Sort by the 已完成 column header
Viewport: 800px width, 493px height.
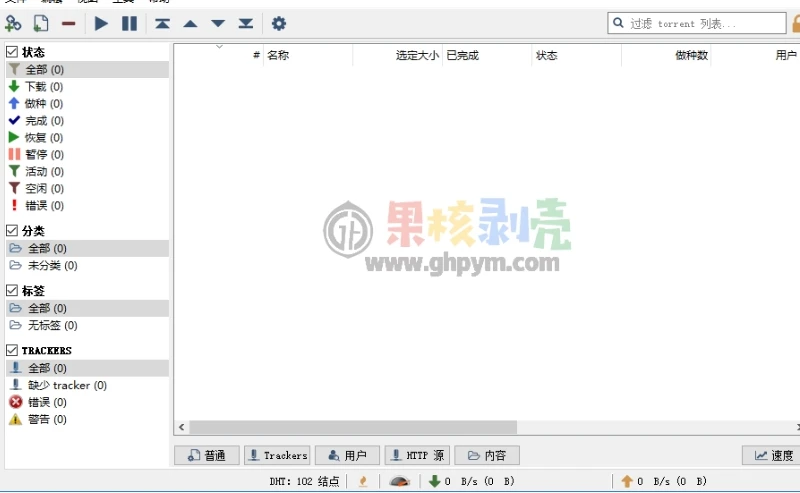(x=487, y=55)
